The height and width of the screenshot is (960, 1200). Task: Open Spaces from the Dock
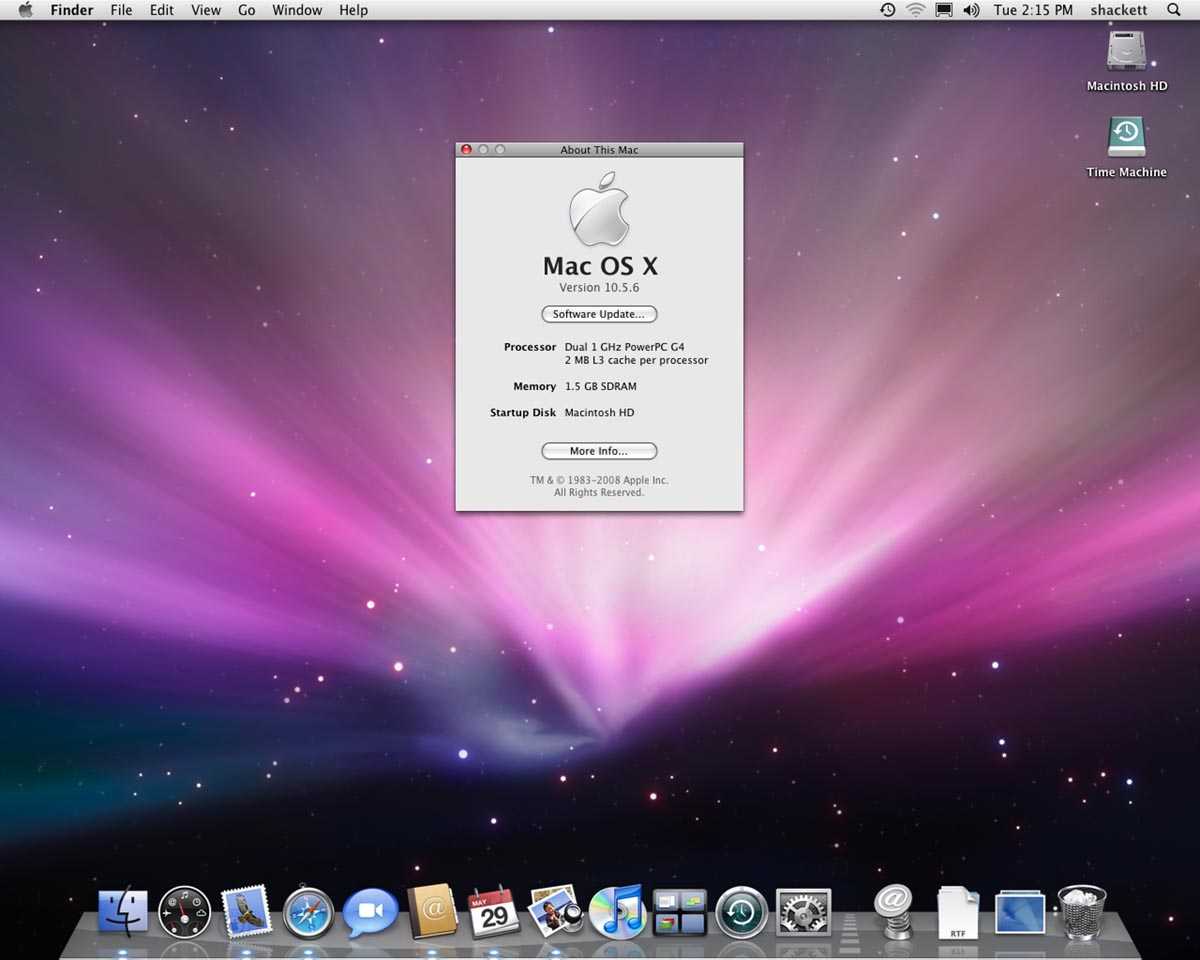680,912
